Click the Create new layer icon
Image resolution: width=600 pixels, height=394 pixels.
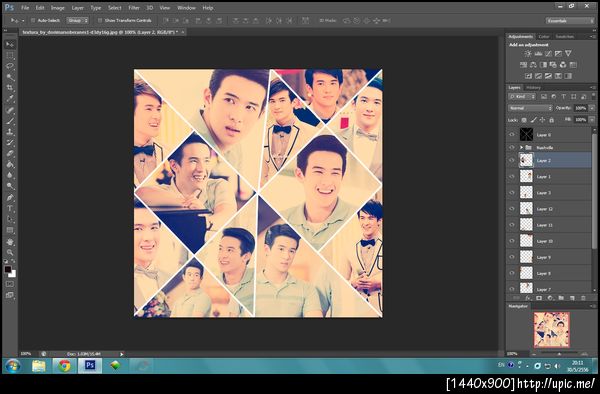click(572, 298)
